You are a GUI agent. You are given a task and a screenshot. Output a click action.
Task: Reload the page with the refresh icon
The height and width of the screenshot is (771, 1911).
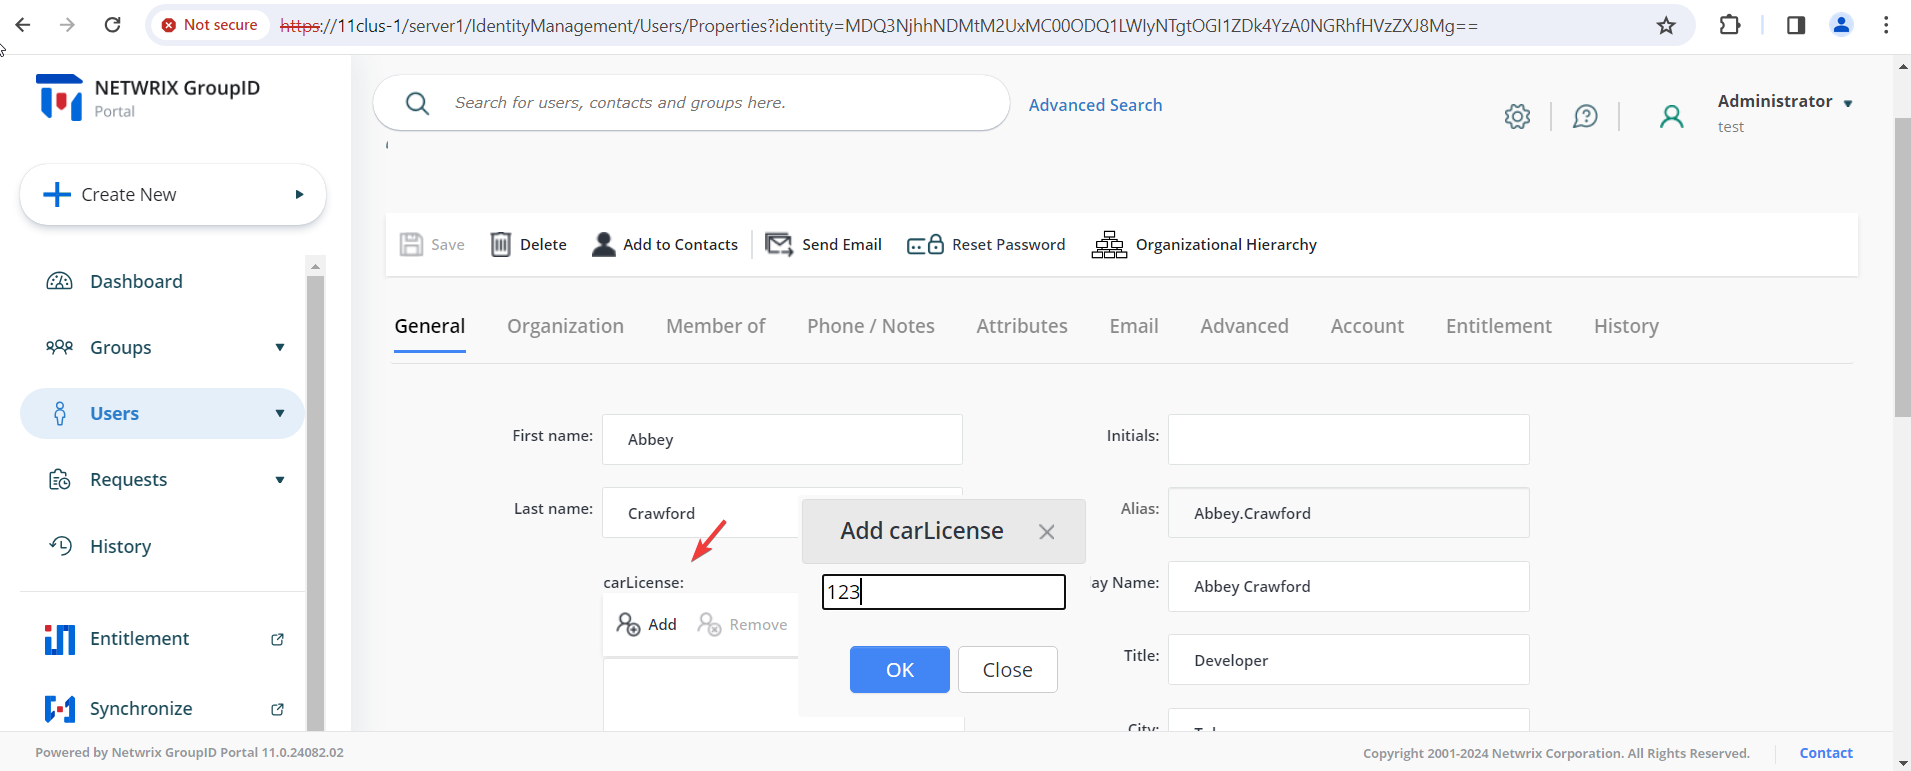pyautogui.click(x=112, y=25)
